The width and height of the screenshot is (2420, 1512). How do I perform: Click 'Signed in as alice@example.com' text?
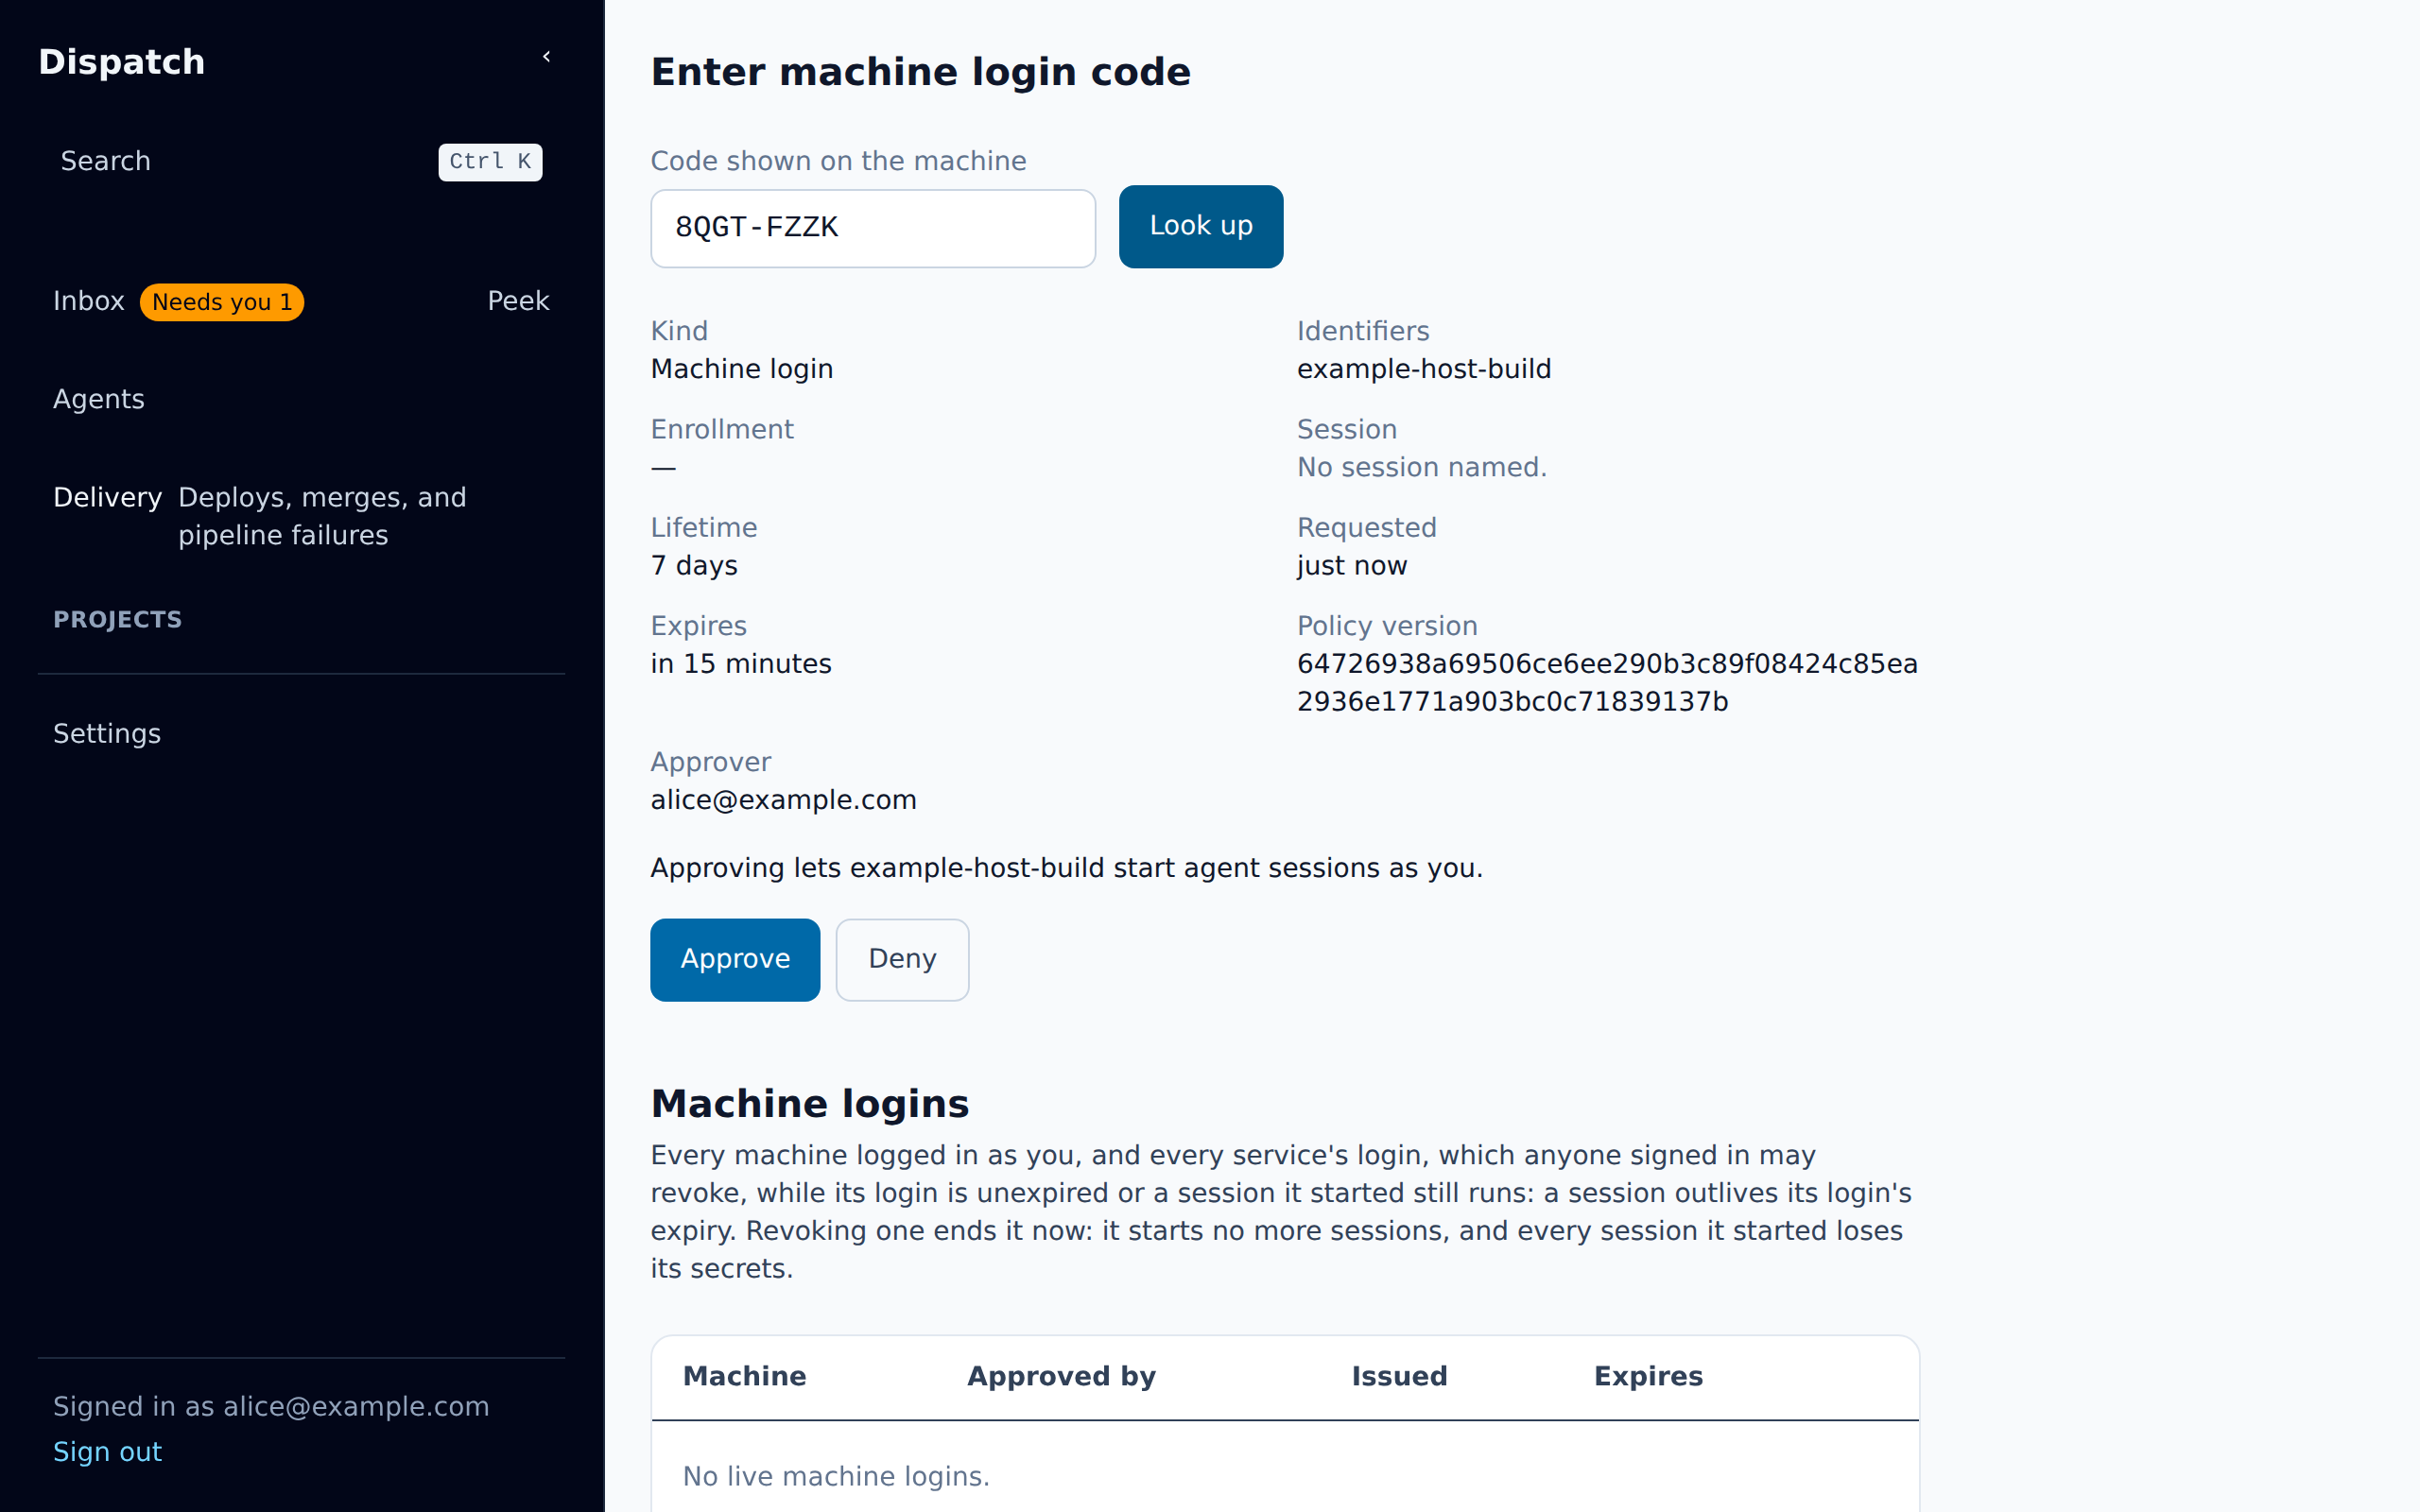[271, 1407]
